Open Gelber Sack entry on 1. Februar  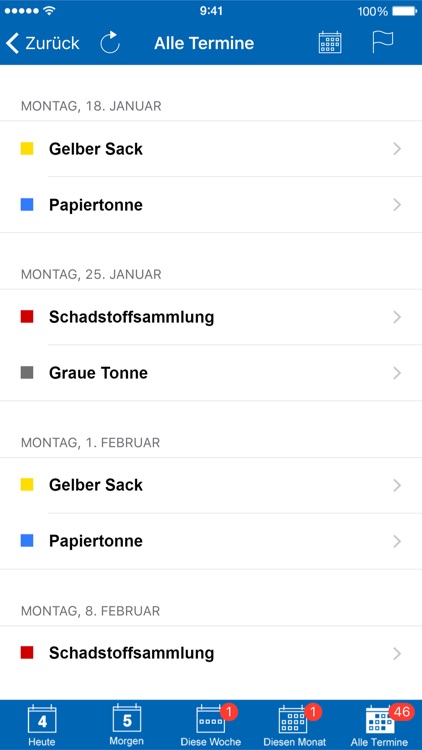coord(211,485)
